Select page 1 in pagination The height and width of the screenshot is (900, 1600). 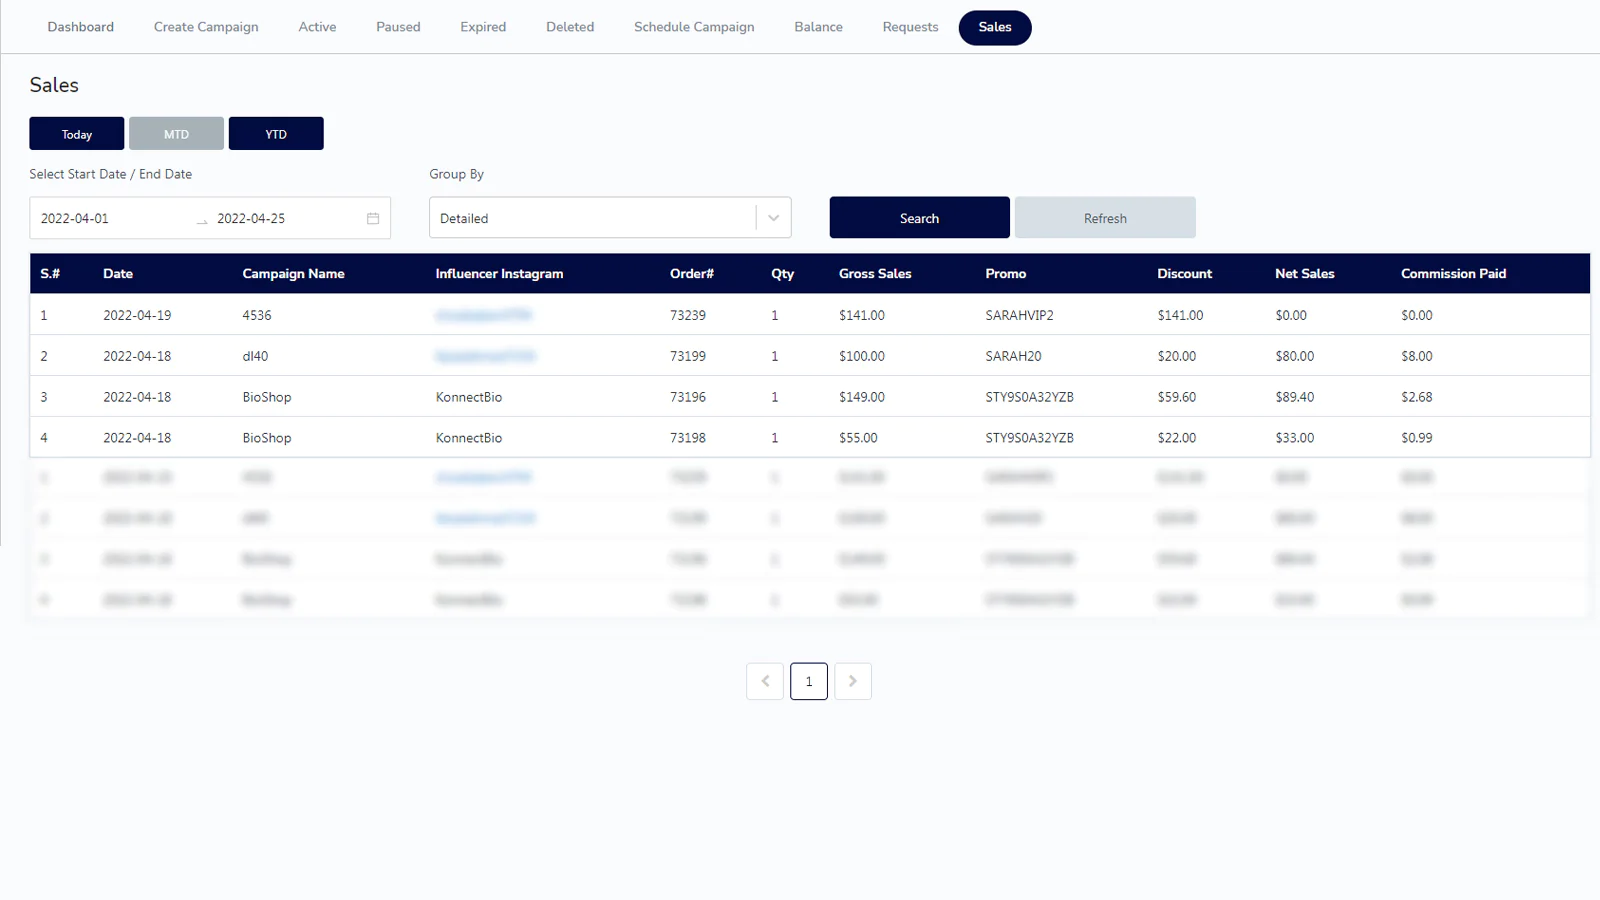click(x=809, y=681)
